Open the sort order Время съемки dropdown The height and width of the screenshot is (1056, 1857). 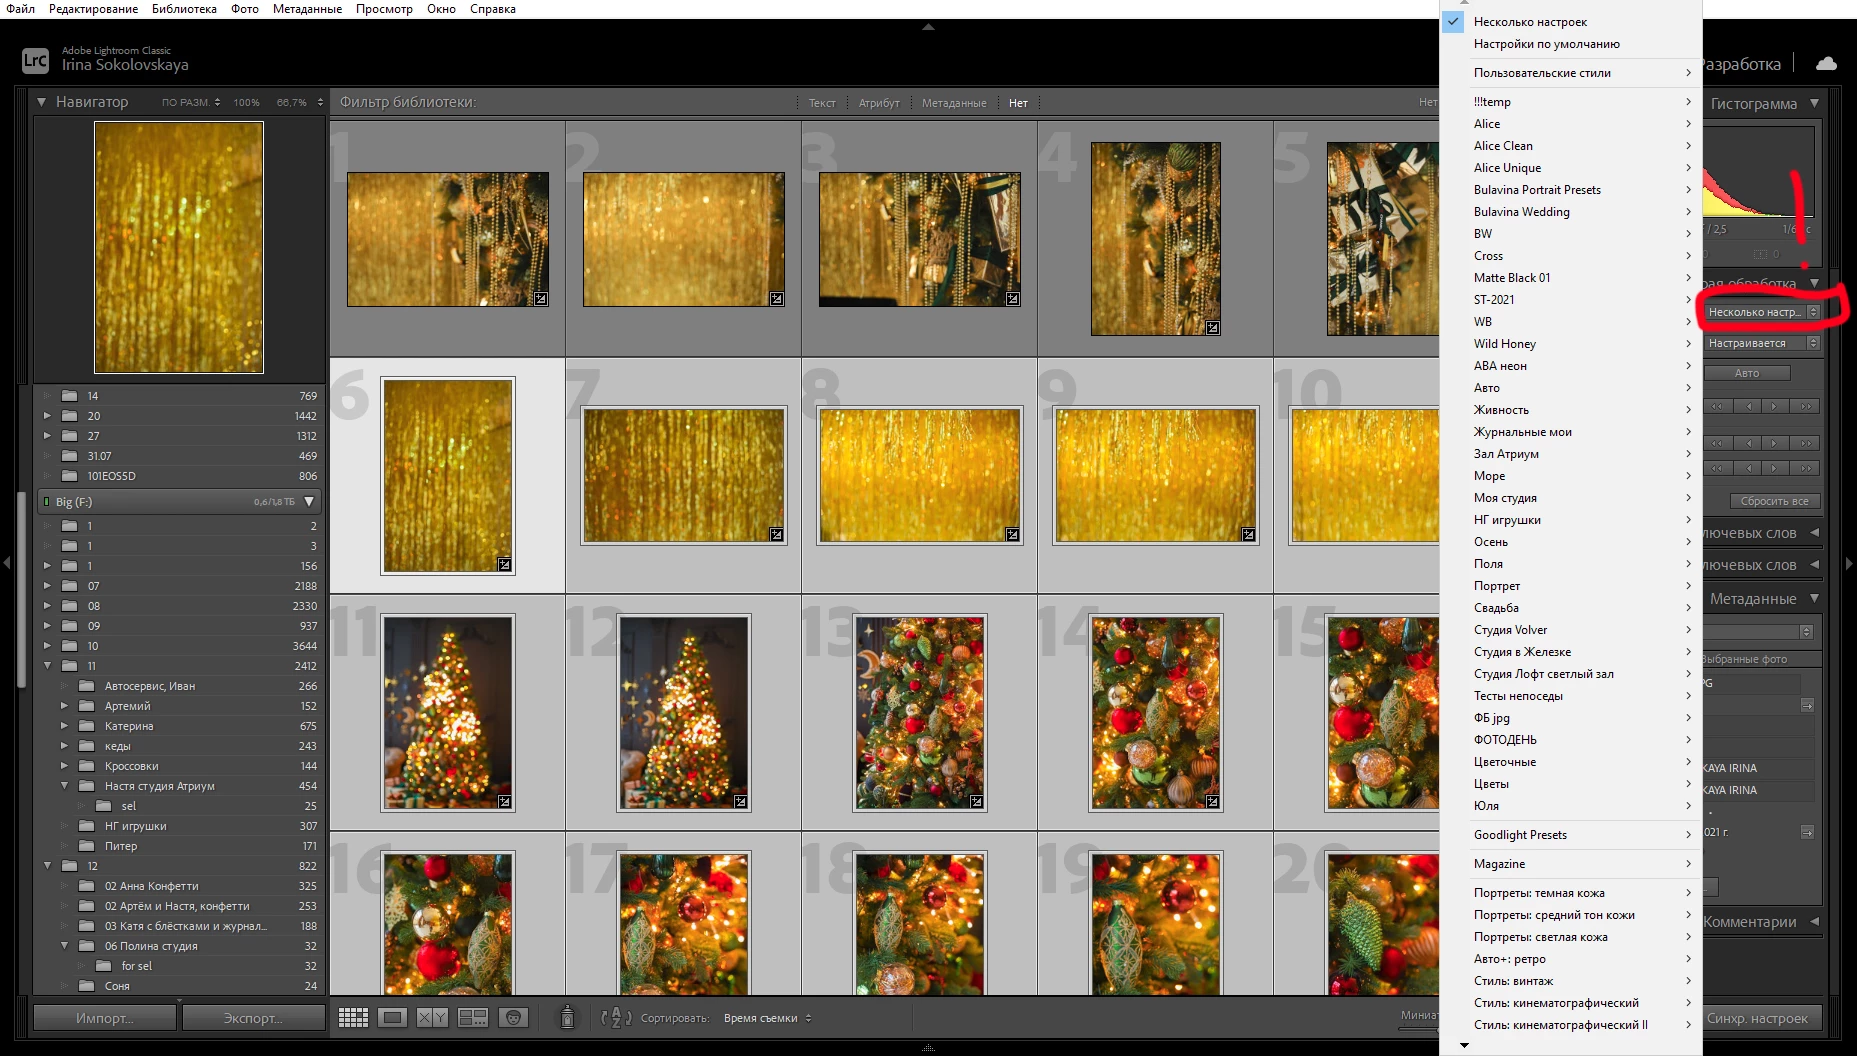coord(767,1018)
